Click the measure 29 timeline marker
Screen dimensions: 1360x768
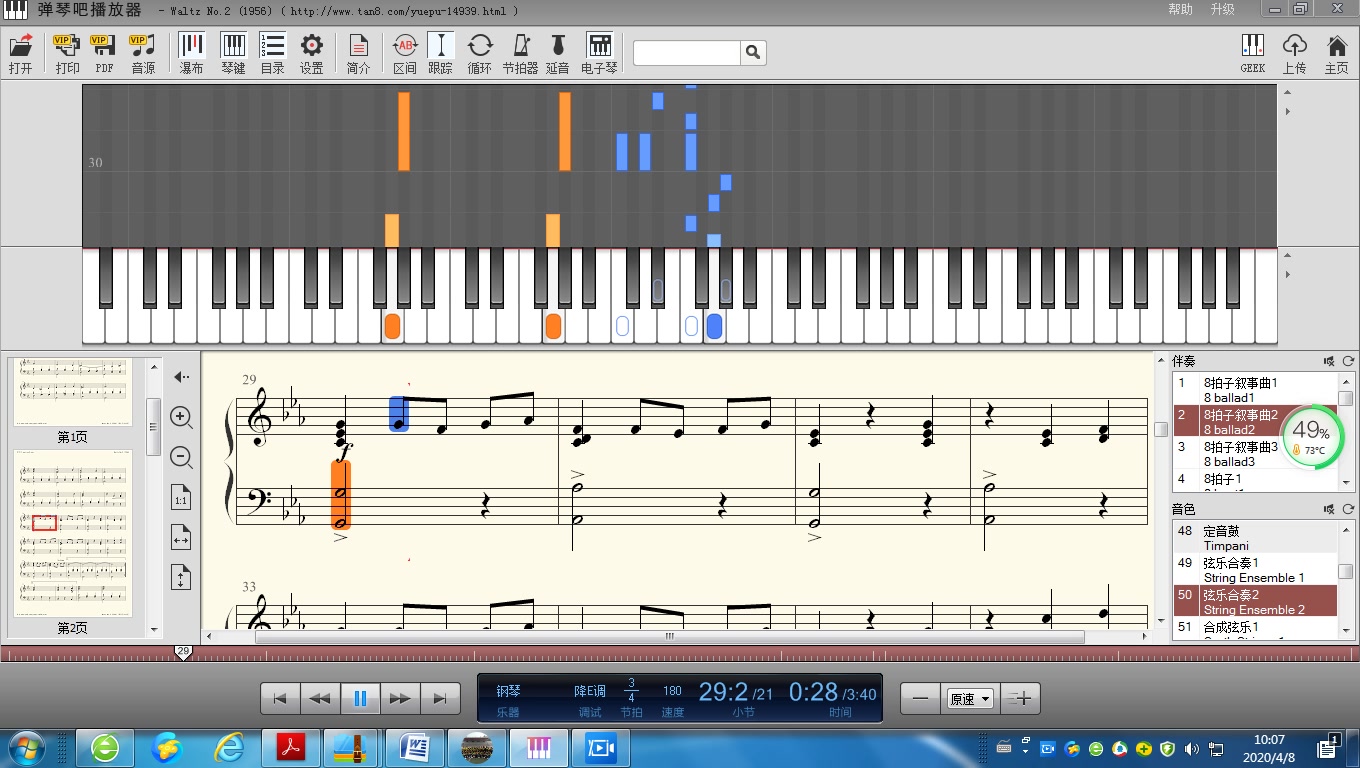tap(183, 652)
